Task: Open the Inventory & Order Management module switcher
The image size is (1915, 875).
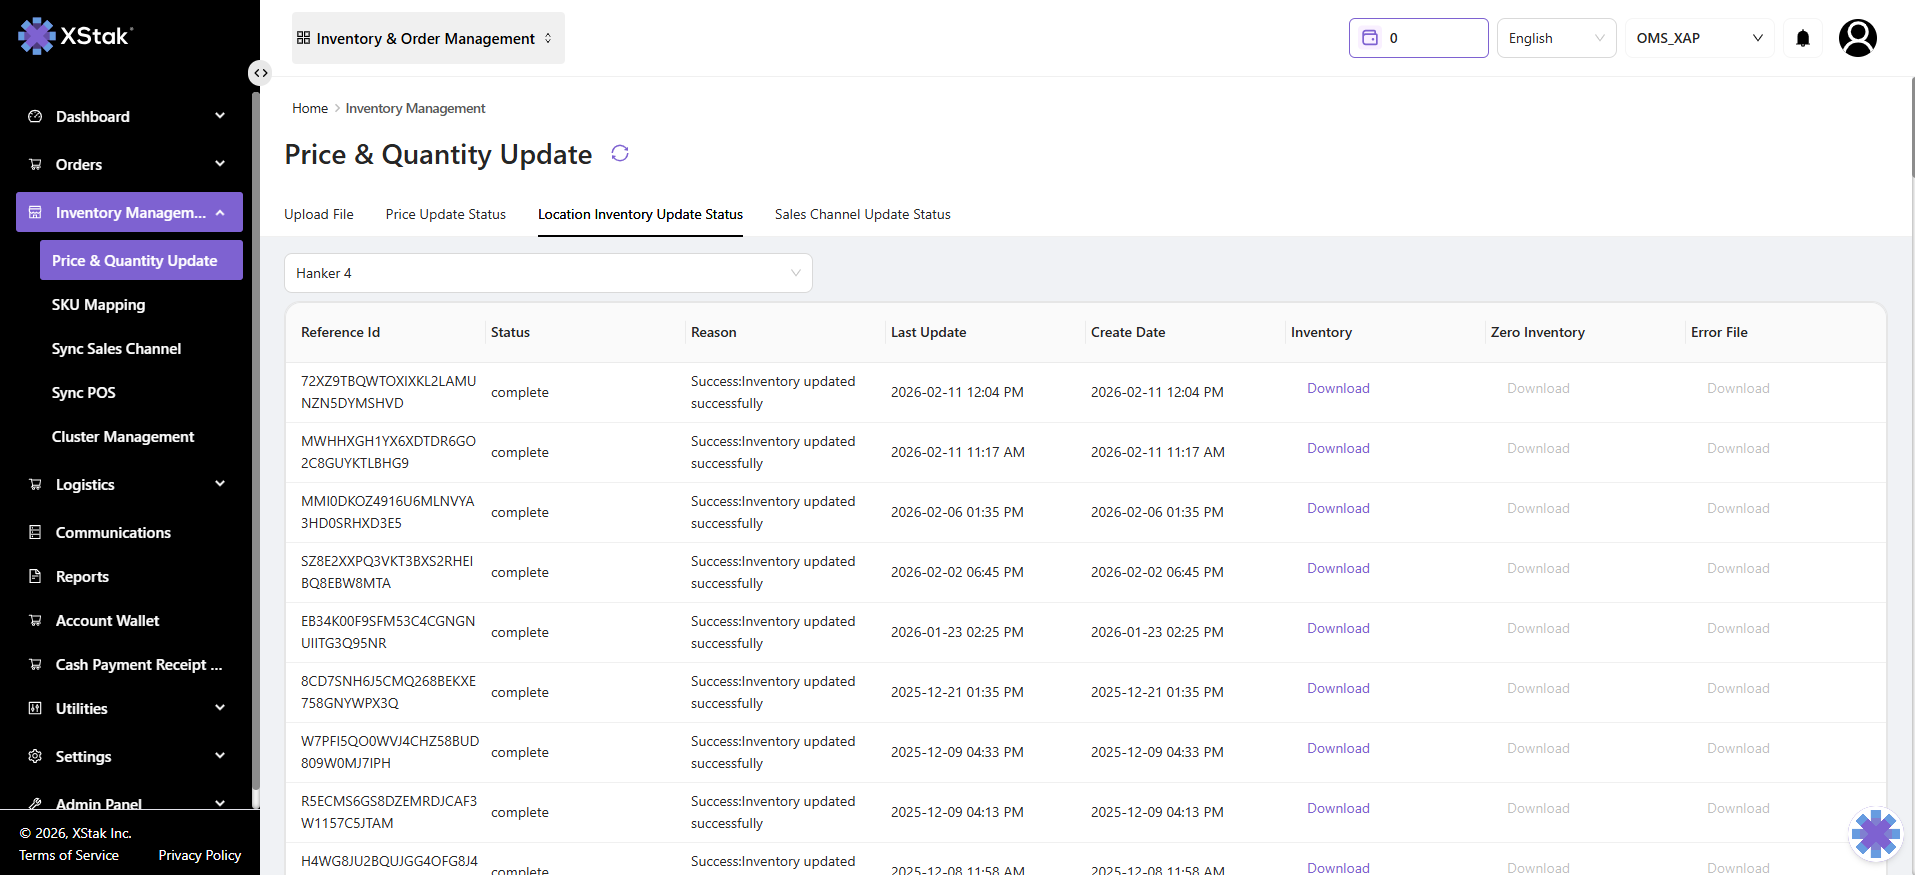Action: [x=427, y=39]
